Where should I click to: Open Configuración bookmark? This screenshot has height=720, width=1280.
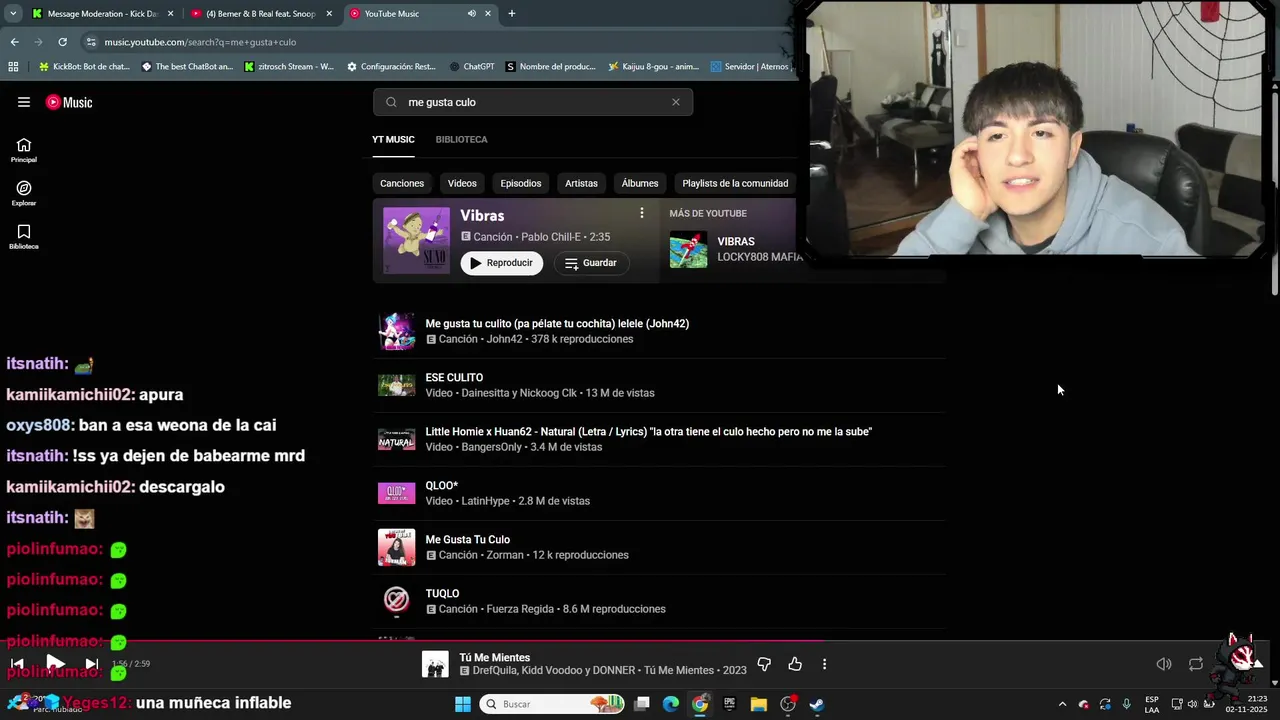[391, 67]
